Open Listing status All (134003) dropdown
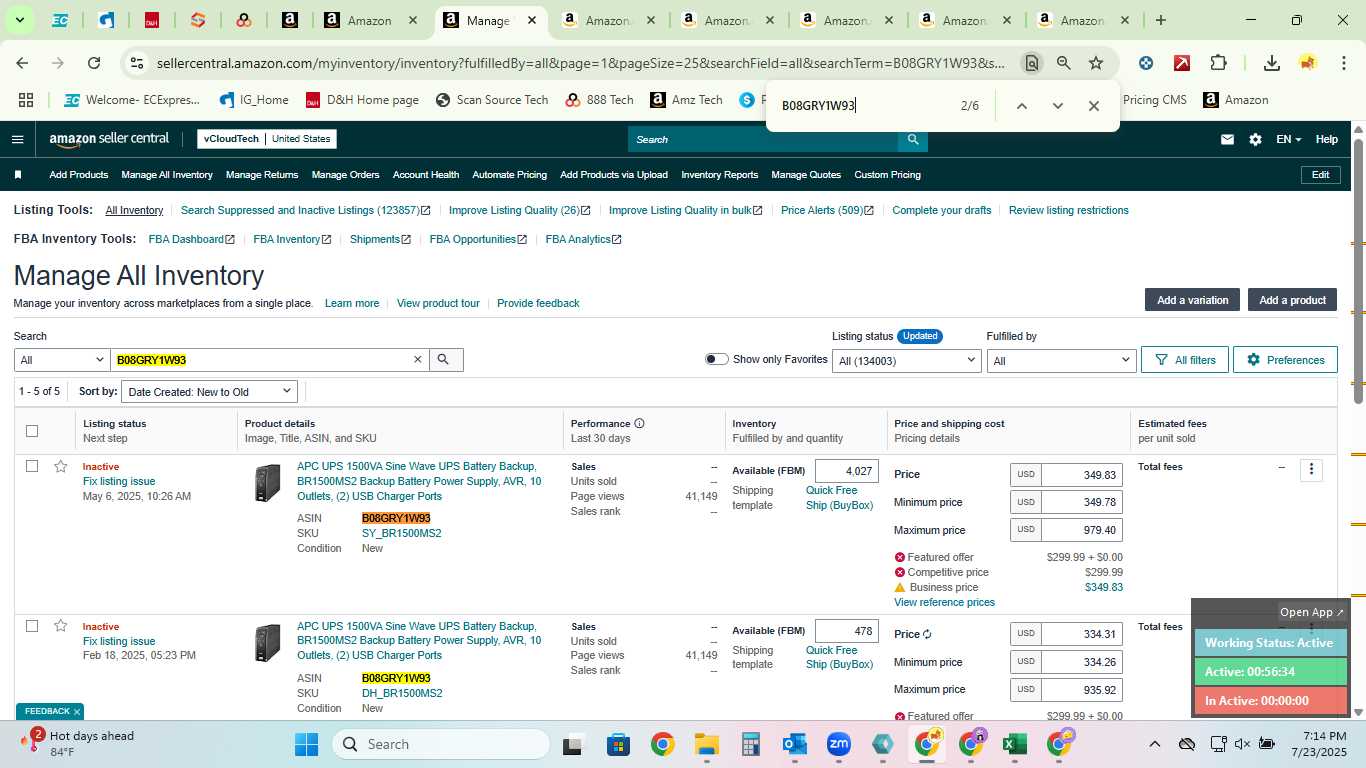This screenshot has width=1366, height=768. (x=907, y=360)
